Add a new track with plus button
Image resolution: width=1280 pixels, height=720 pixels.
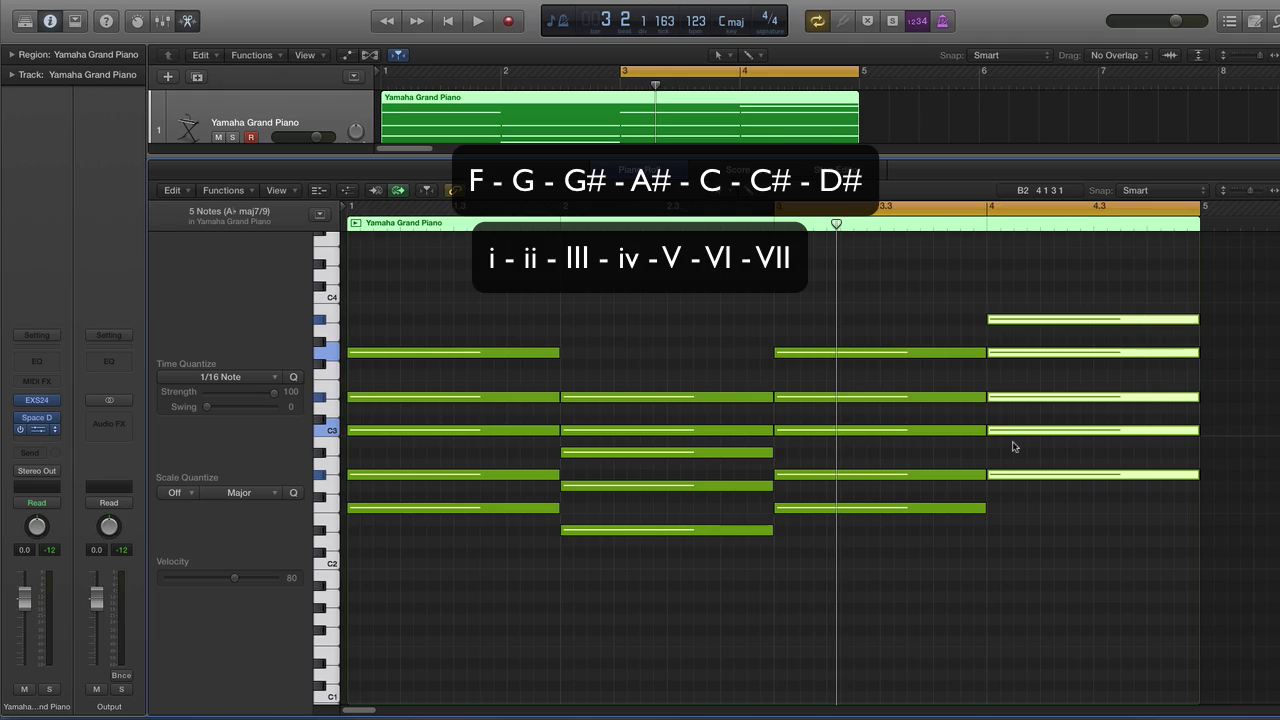168,77
